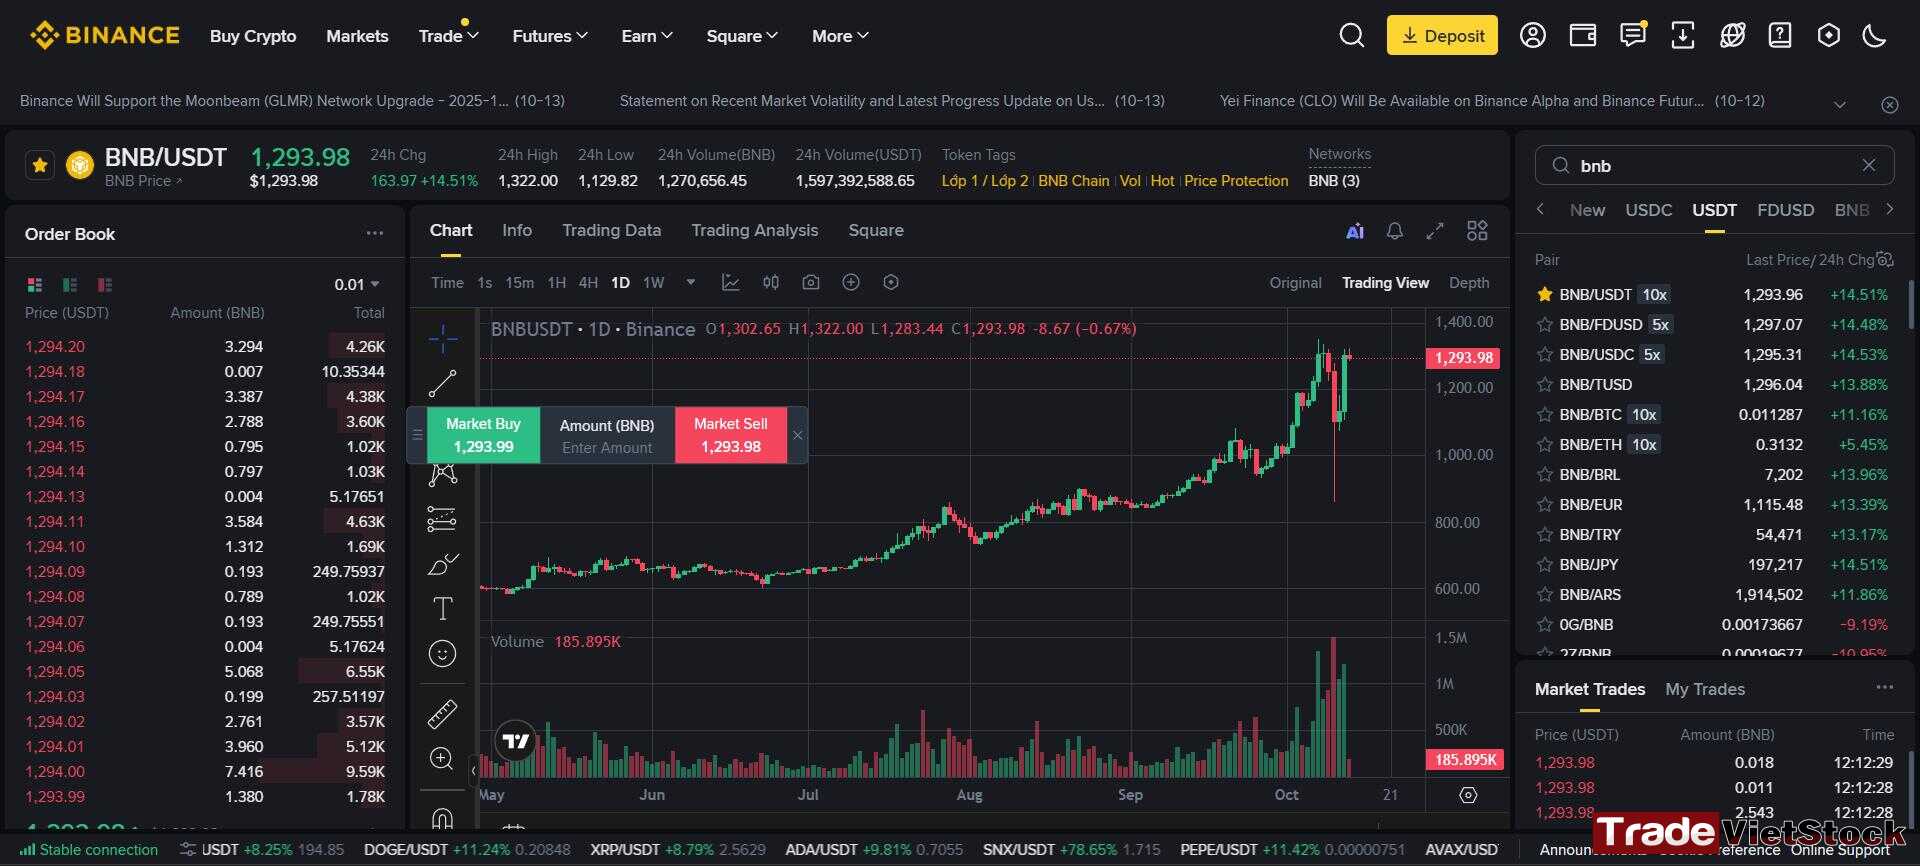This screenshot has height=866, width=1920.
Task: Open the search magnifier in top navigation
Action: [1351, 36]
